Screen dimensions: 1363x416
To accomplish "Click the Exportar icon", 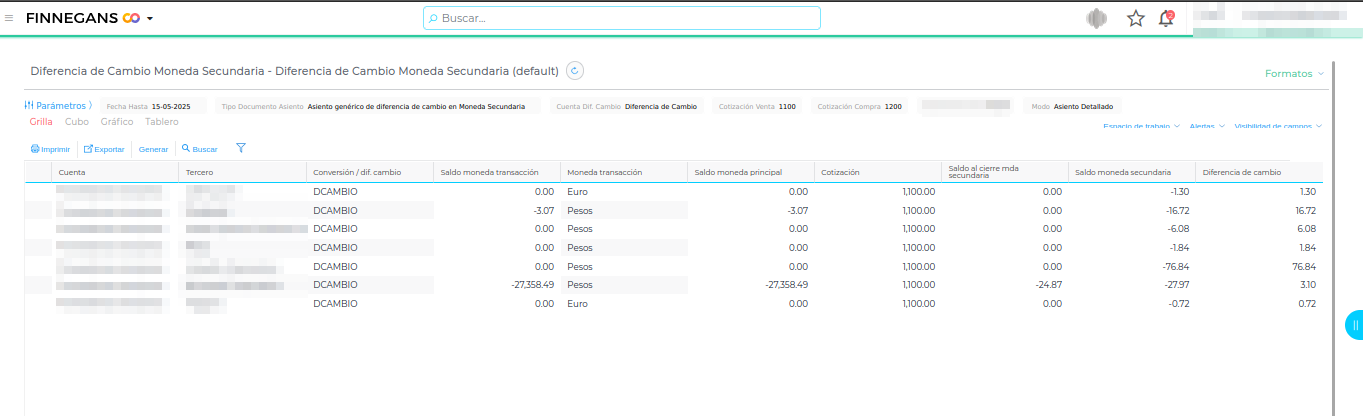I will tap(88, 149).
